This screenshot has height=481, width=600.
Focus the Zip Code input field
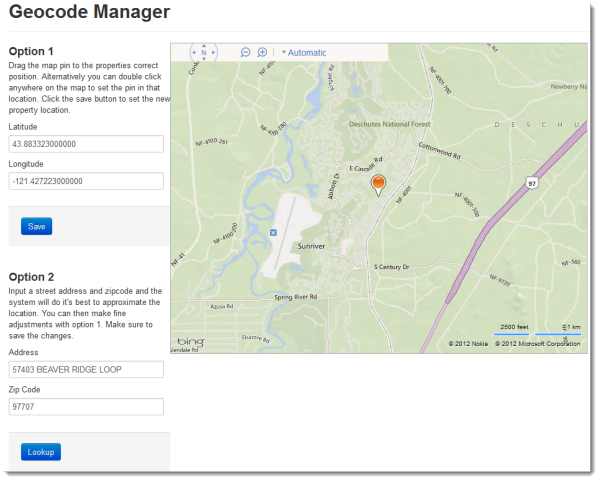pos(86,407)
